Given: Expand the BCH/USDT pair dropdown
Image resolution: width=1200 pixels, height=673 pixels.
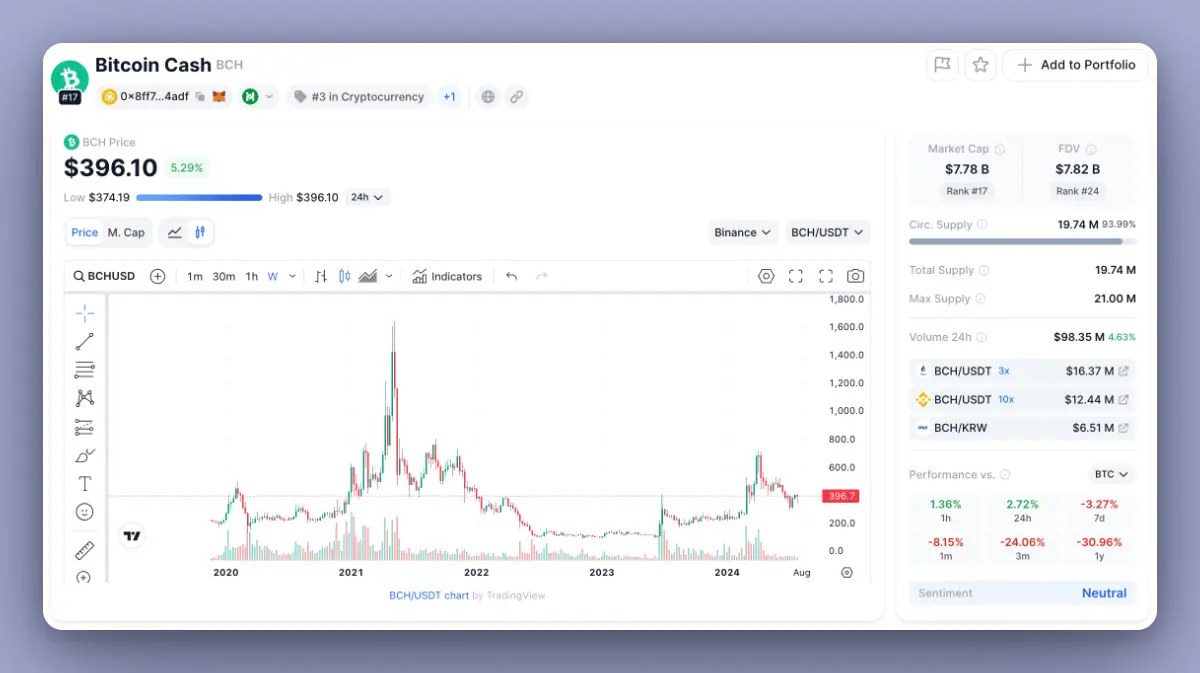Looking at the screenshot, I should (x=827, y=232).
